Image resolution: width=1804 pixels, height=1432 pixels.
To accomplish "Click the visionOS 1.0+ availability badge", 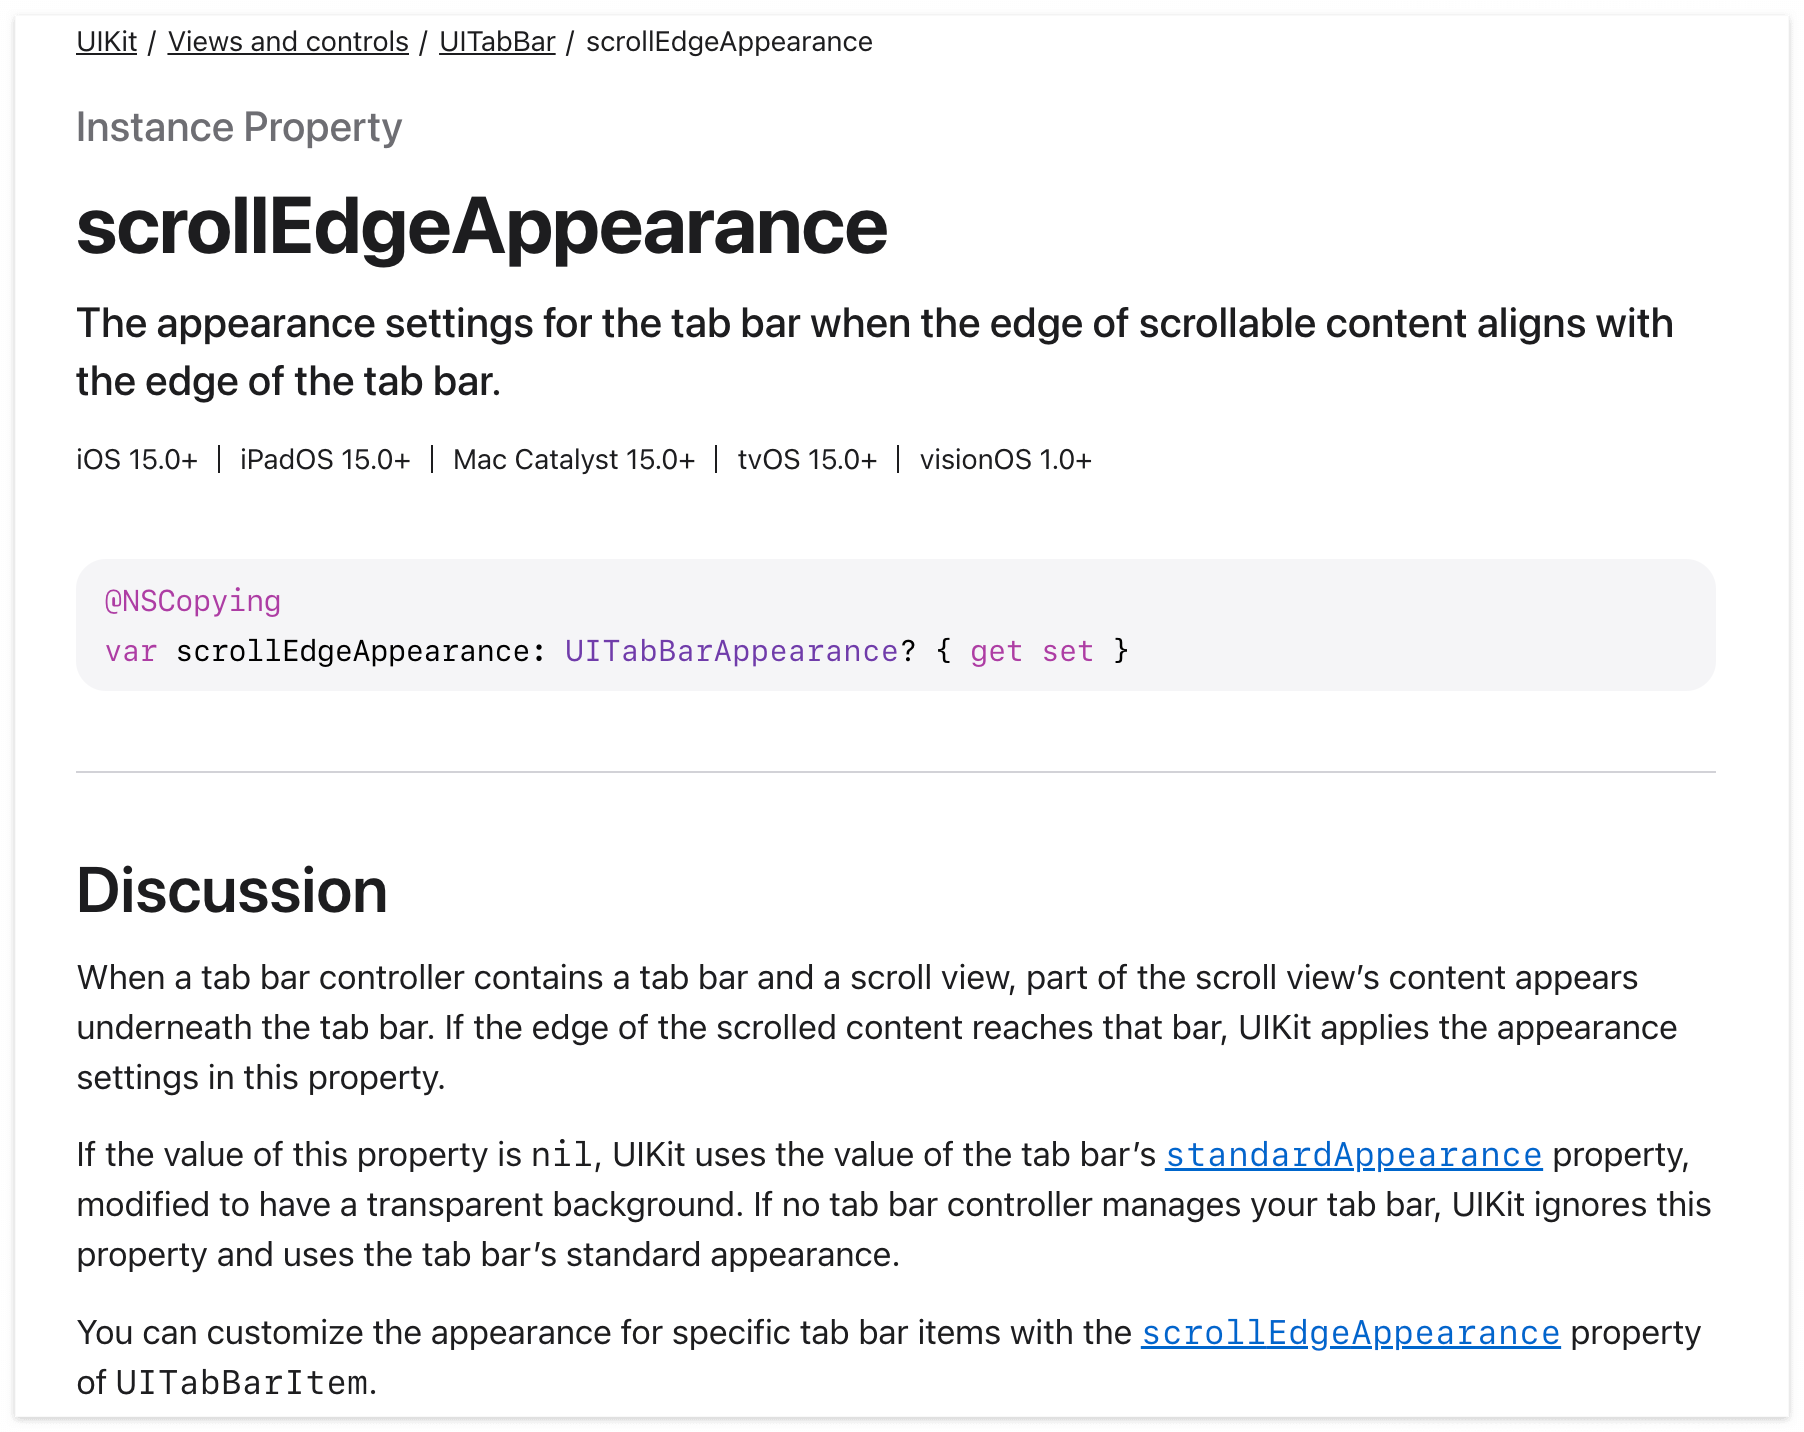I will click(1006, 460).
